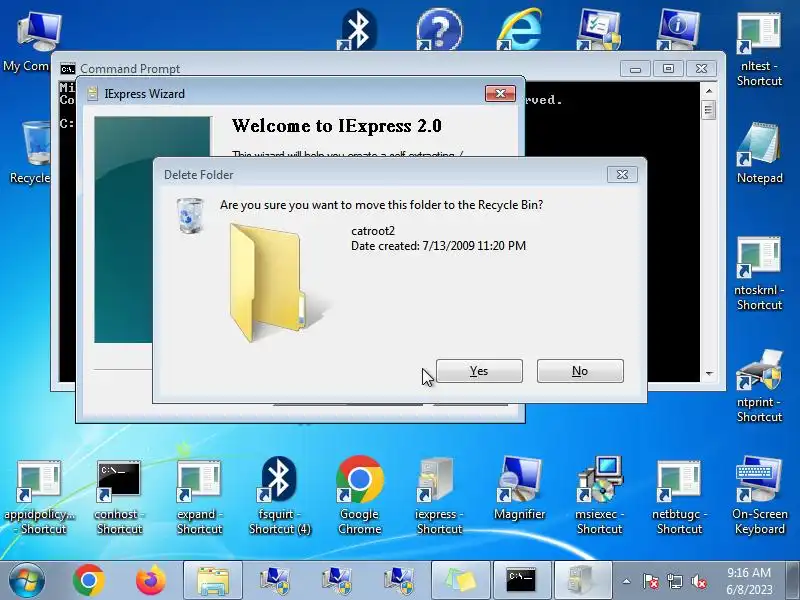The width and height of the screenshot is (800, 600).
Task: Open the On-Screen Keyboard icon
Action: point(759,496)
